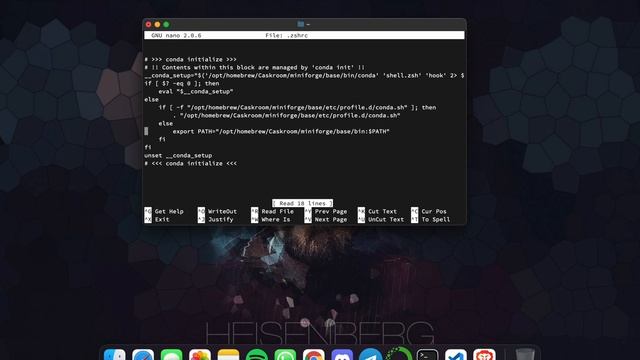Click the folder proxy icon in terminal title bar
Screen dimensions: 640x360
pyautogui.click(x=301, y=24)
